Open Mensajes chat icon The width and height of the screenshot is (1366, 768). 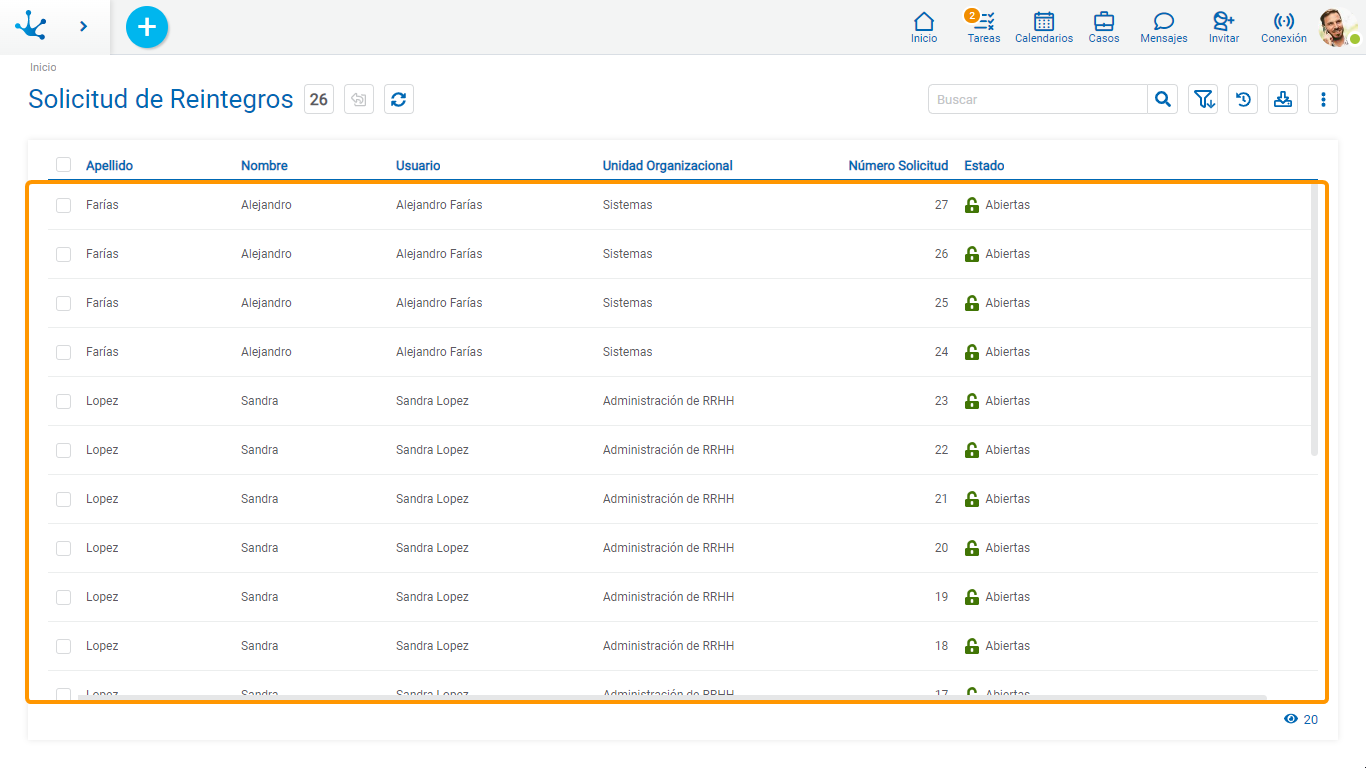coord(1164,27)
